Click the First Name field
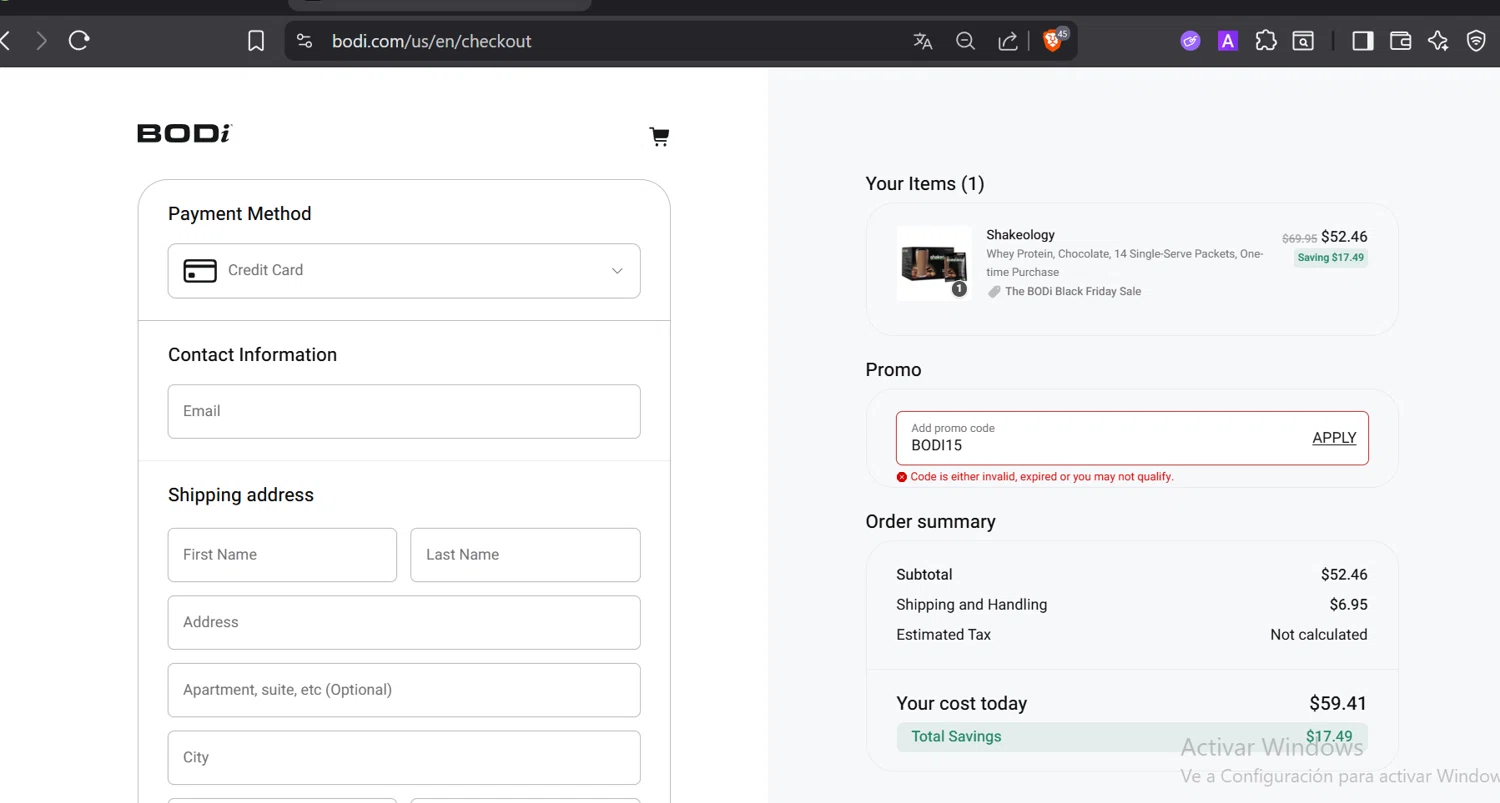Viewport: 1500px width, 803px height. point(282,555)
